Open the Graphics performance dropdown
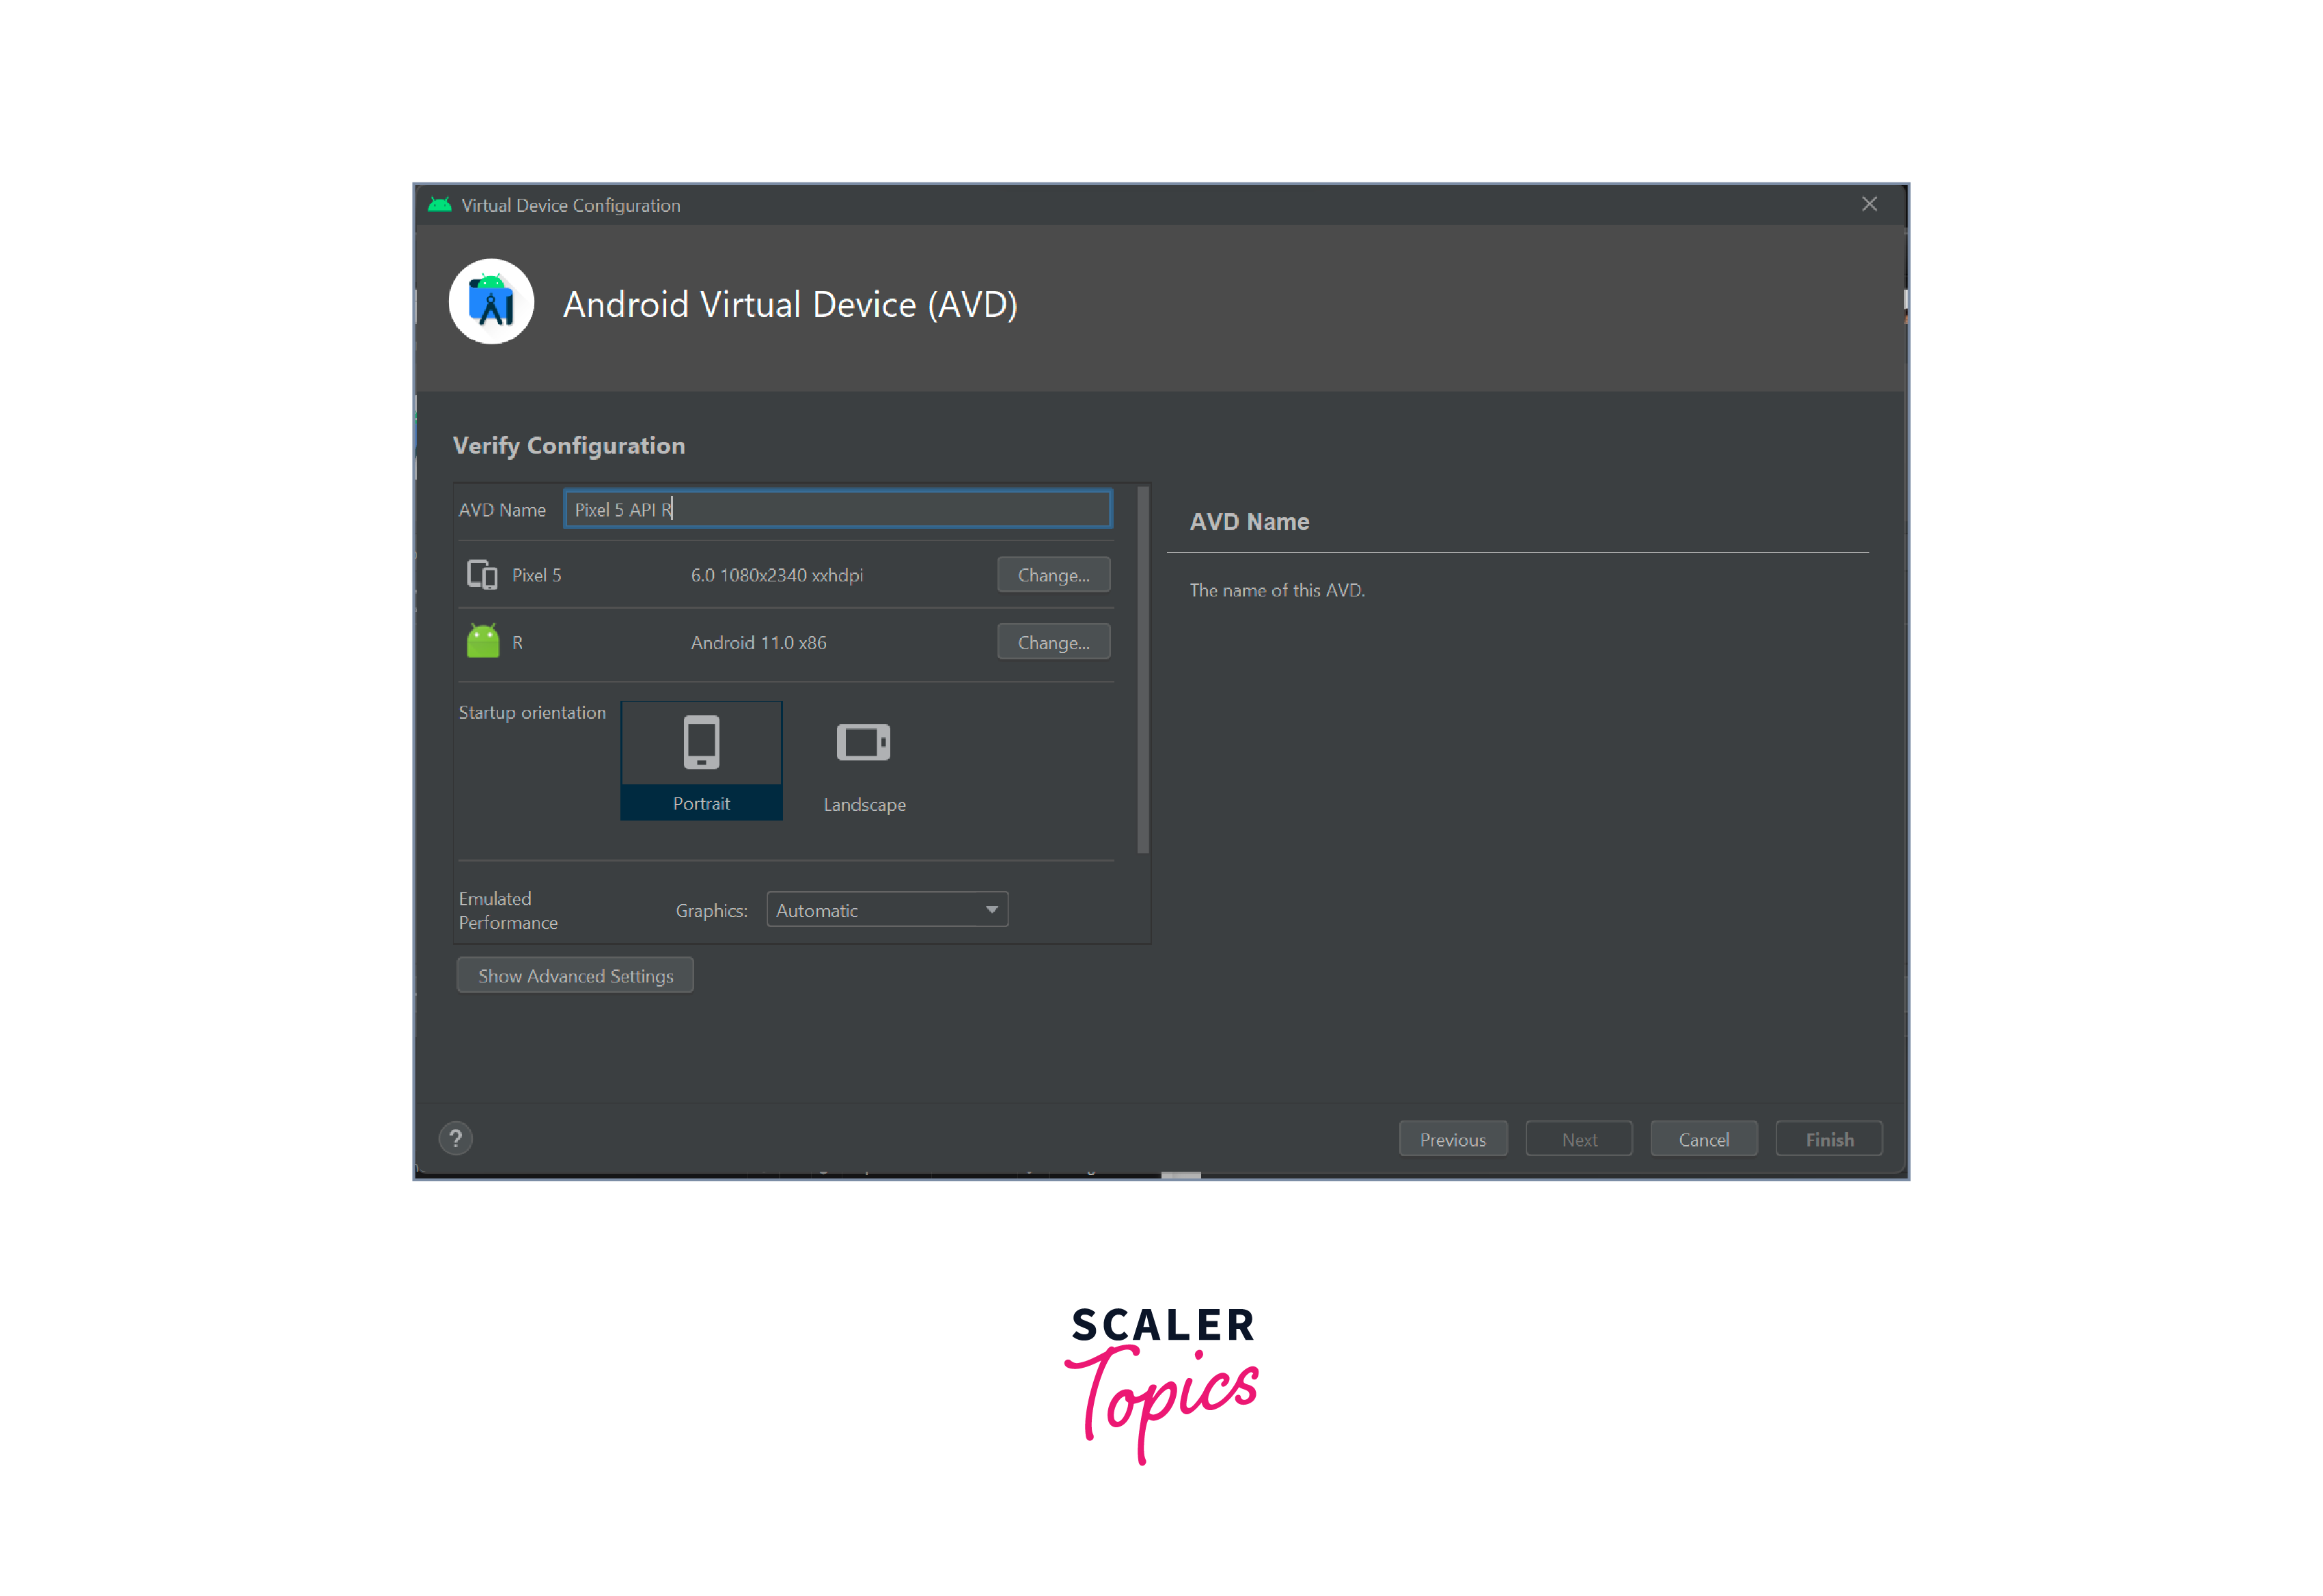 tap(893, 909)
